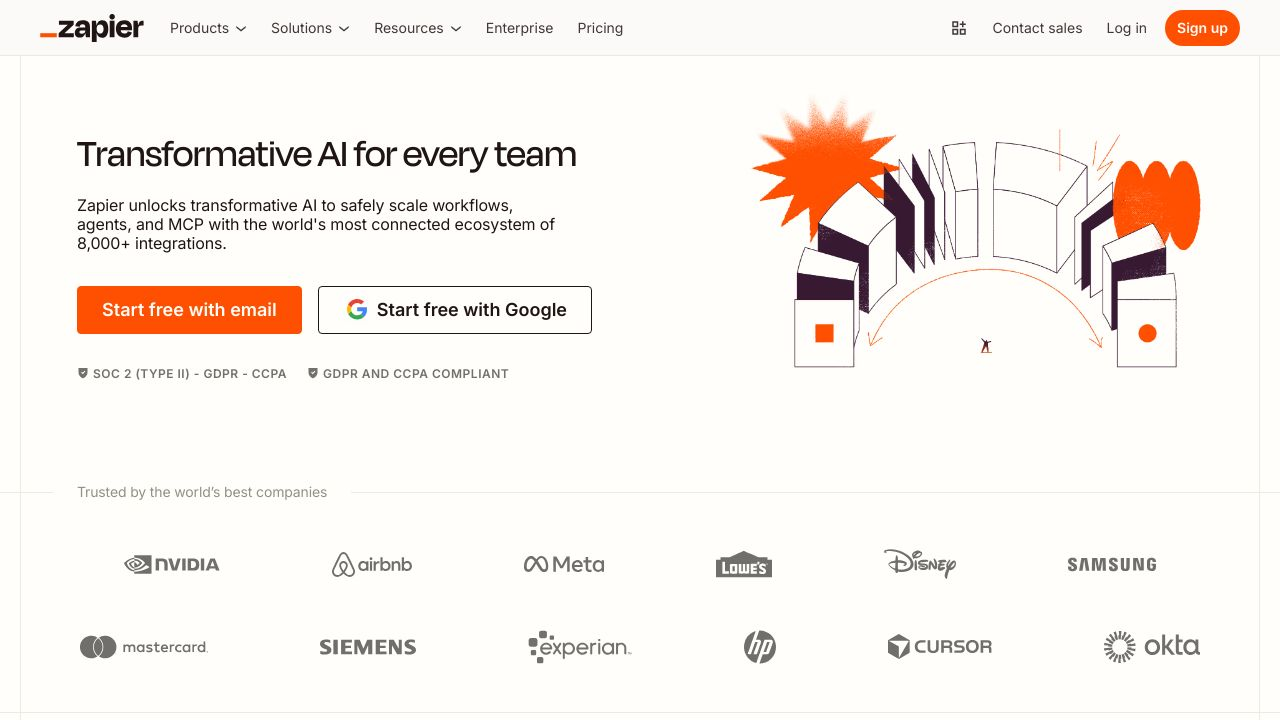The height and width of the screenshot is (720, 1280).
Task: Click the Sign up button
Action: (1202, 28)
